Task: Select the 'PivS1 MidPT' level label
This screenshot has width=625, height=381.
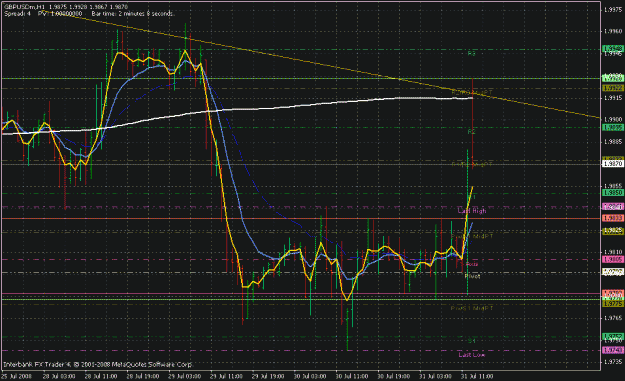Action: [x=472, y=308]
